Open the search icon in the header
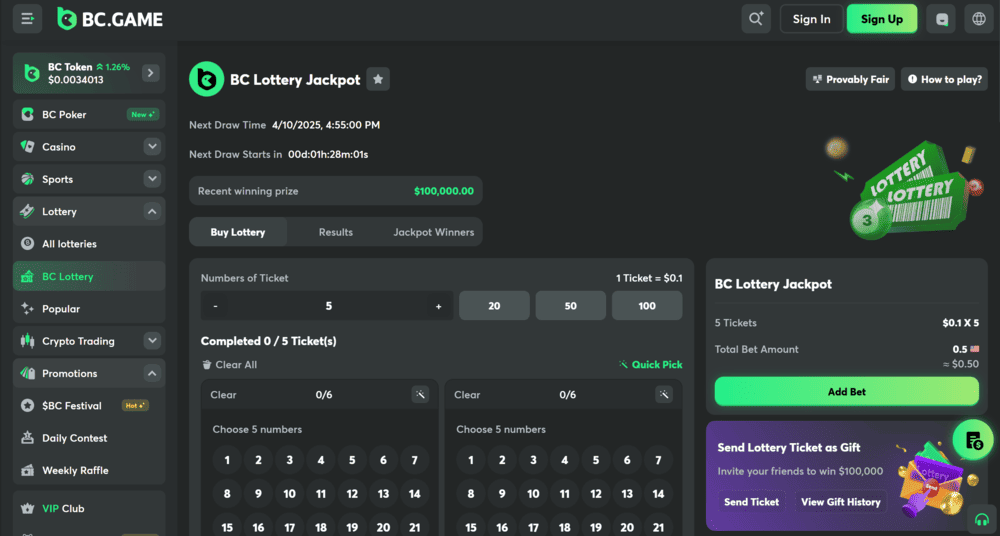 click(x=756, y=19)
